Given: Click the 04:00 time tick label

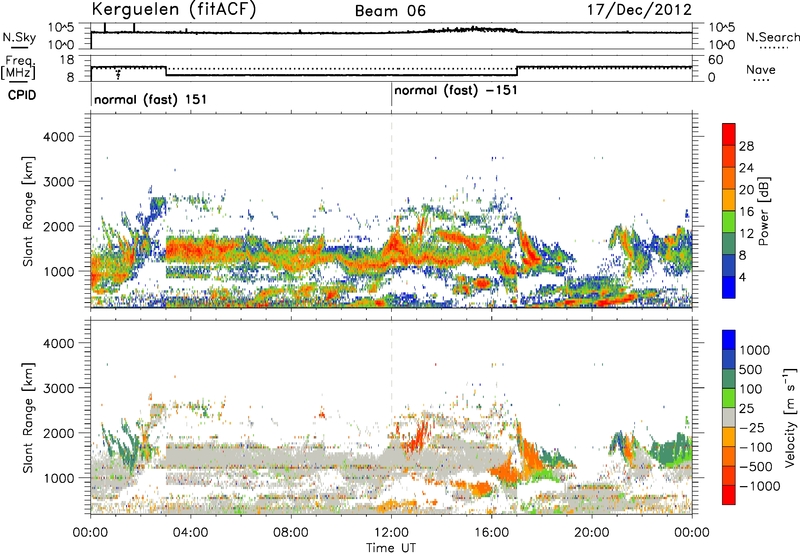Looking at the screenshot, I should (190, 533).
